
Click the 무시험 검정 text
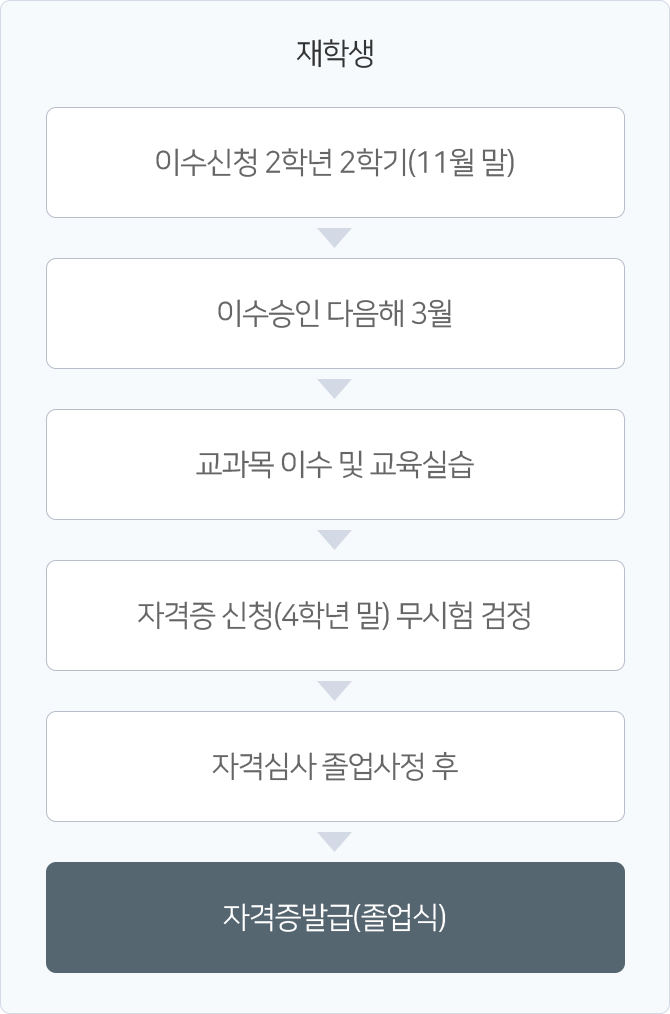pos(463,615)
